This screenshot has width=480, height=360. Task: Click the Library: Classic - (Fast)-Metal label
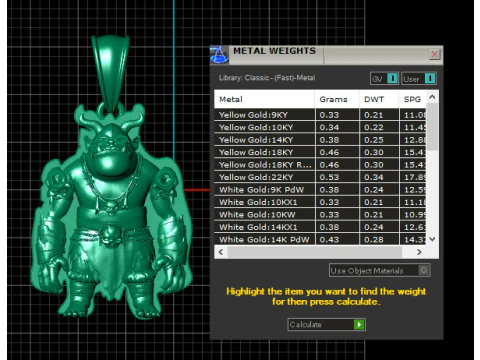click(x=267, y=78)
